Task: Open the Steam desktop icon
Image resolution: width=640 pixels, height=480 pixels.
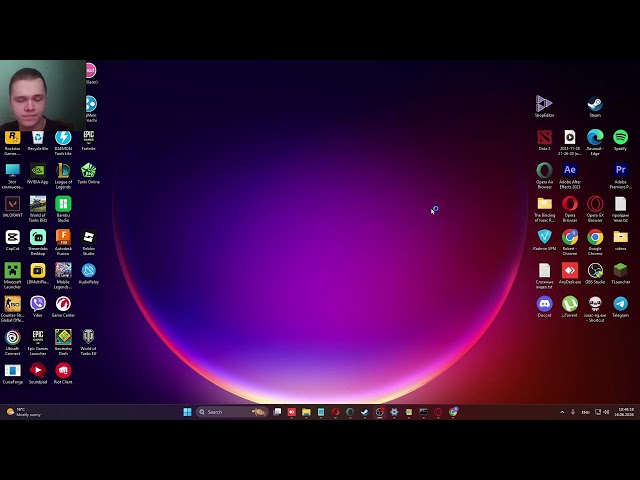Action: click(x=595, y=107)
